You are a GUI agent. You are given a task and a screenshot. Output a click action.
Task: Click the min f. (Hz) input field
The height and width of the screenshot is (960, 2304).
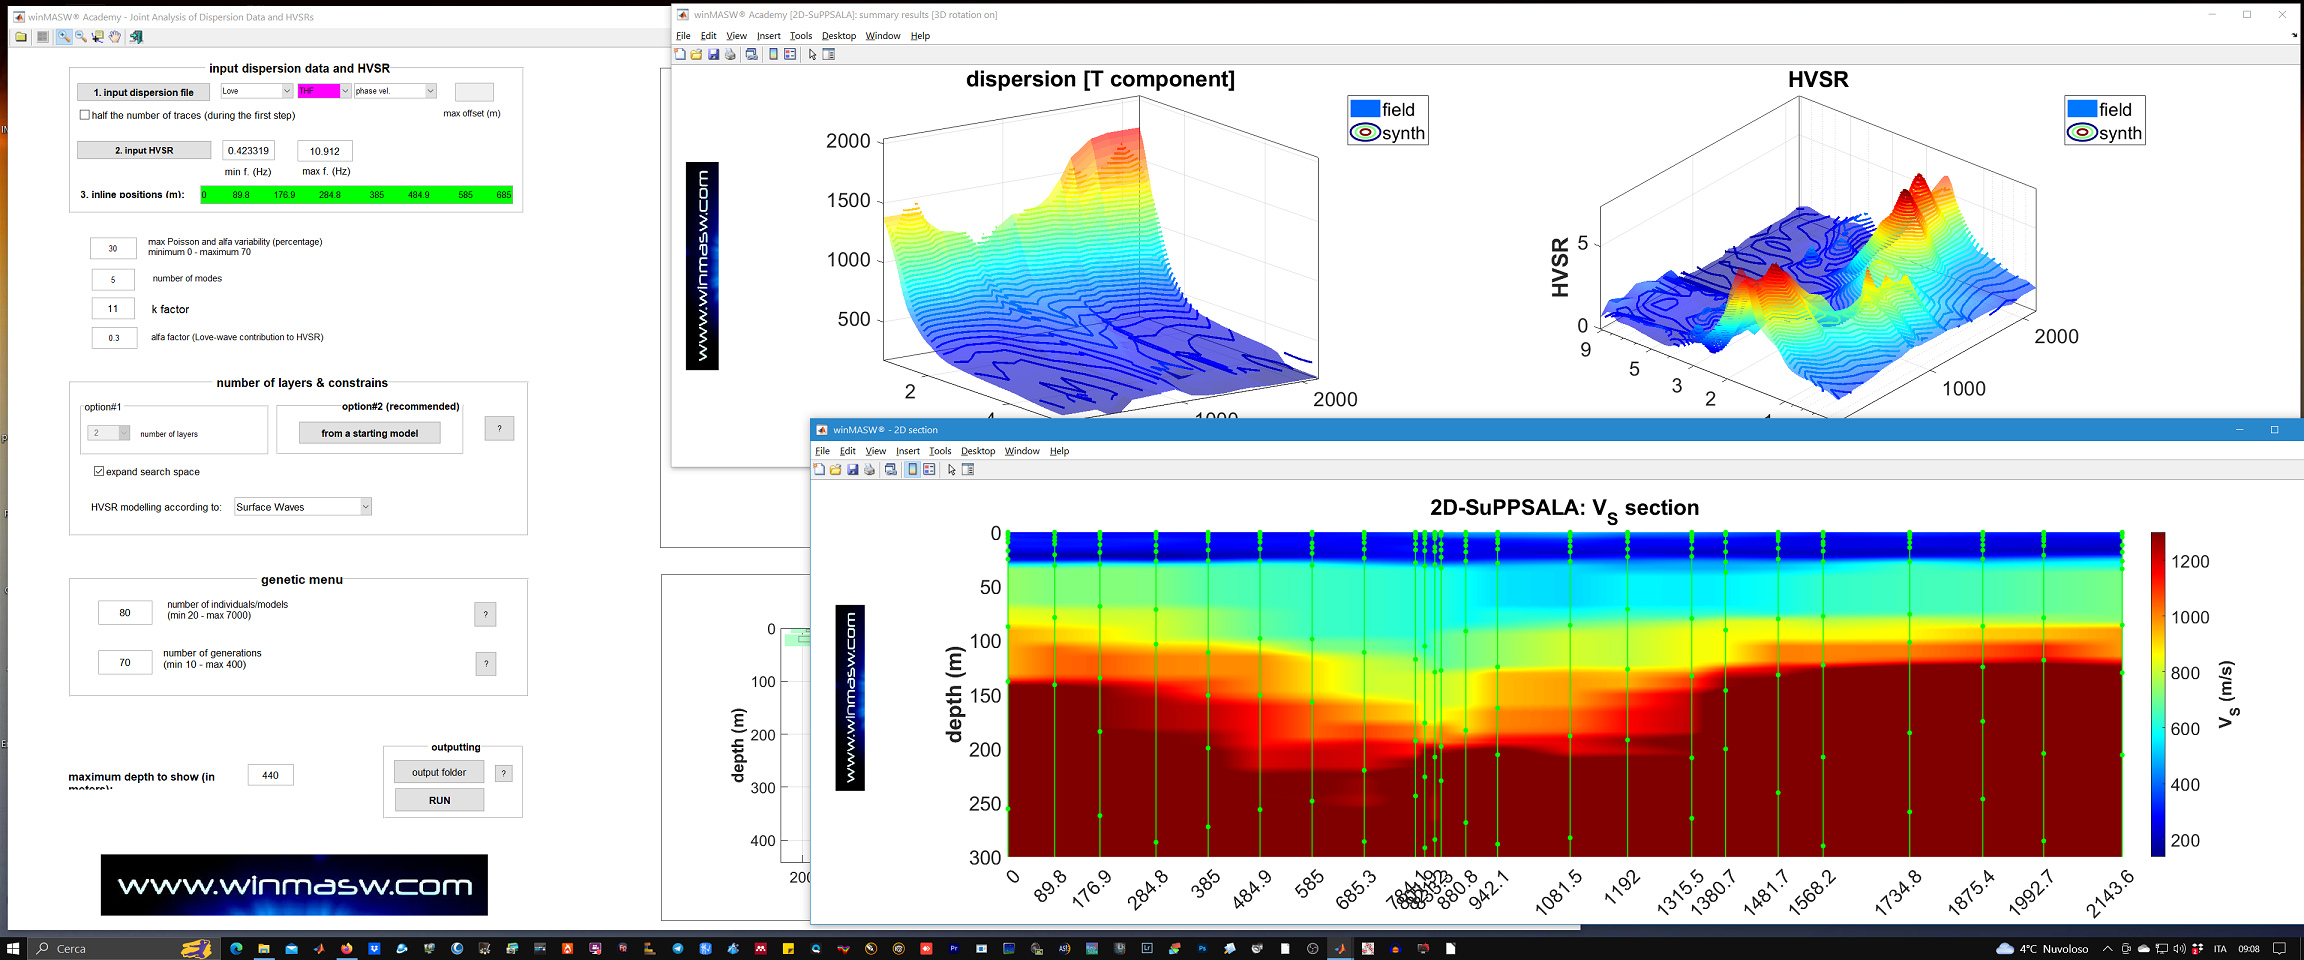click(x=248, y=151)
